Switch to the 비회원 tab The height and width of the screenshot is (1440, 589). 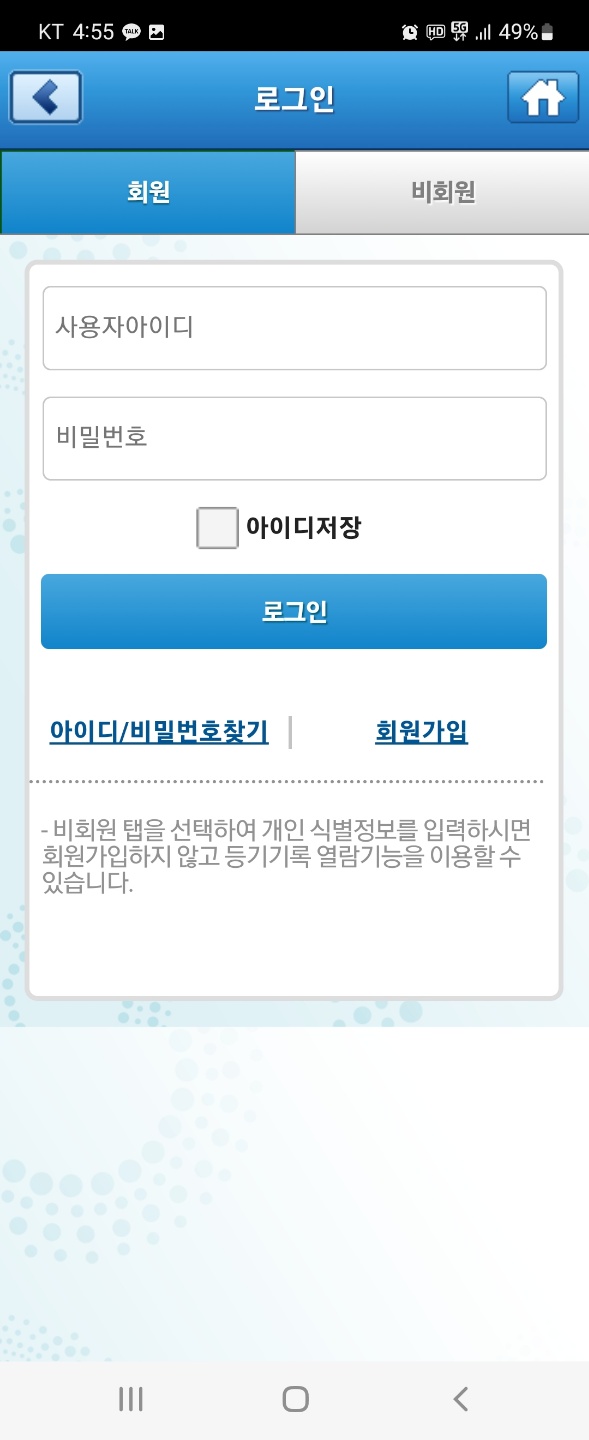(x=442, y=192)
